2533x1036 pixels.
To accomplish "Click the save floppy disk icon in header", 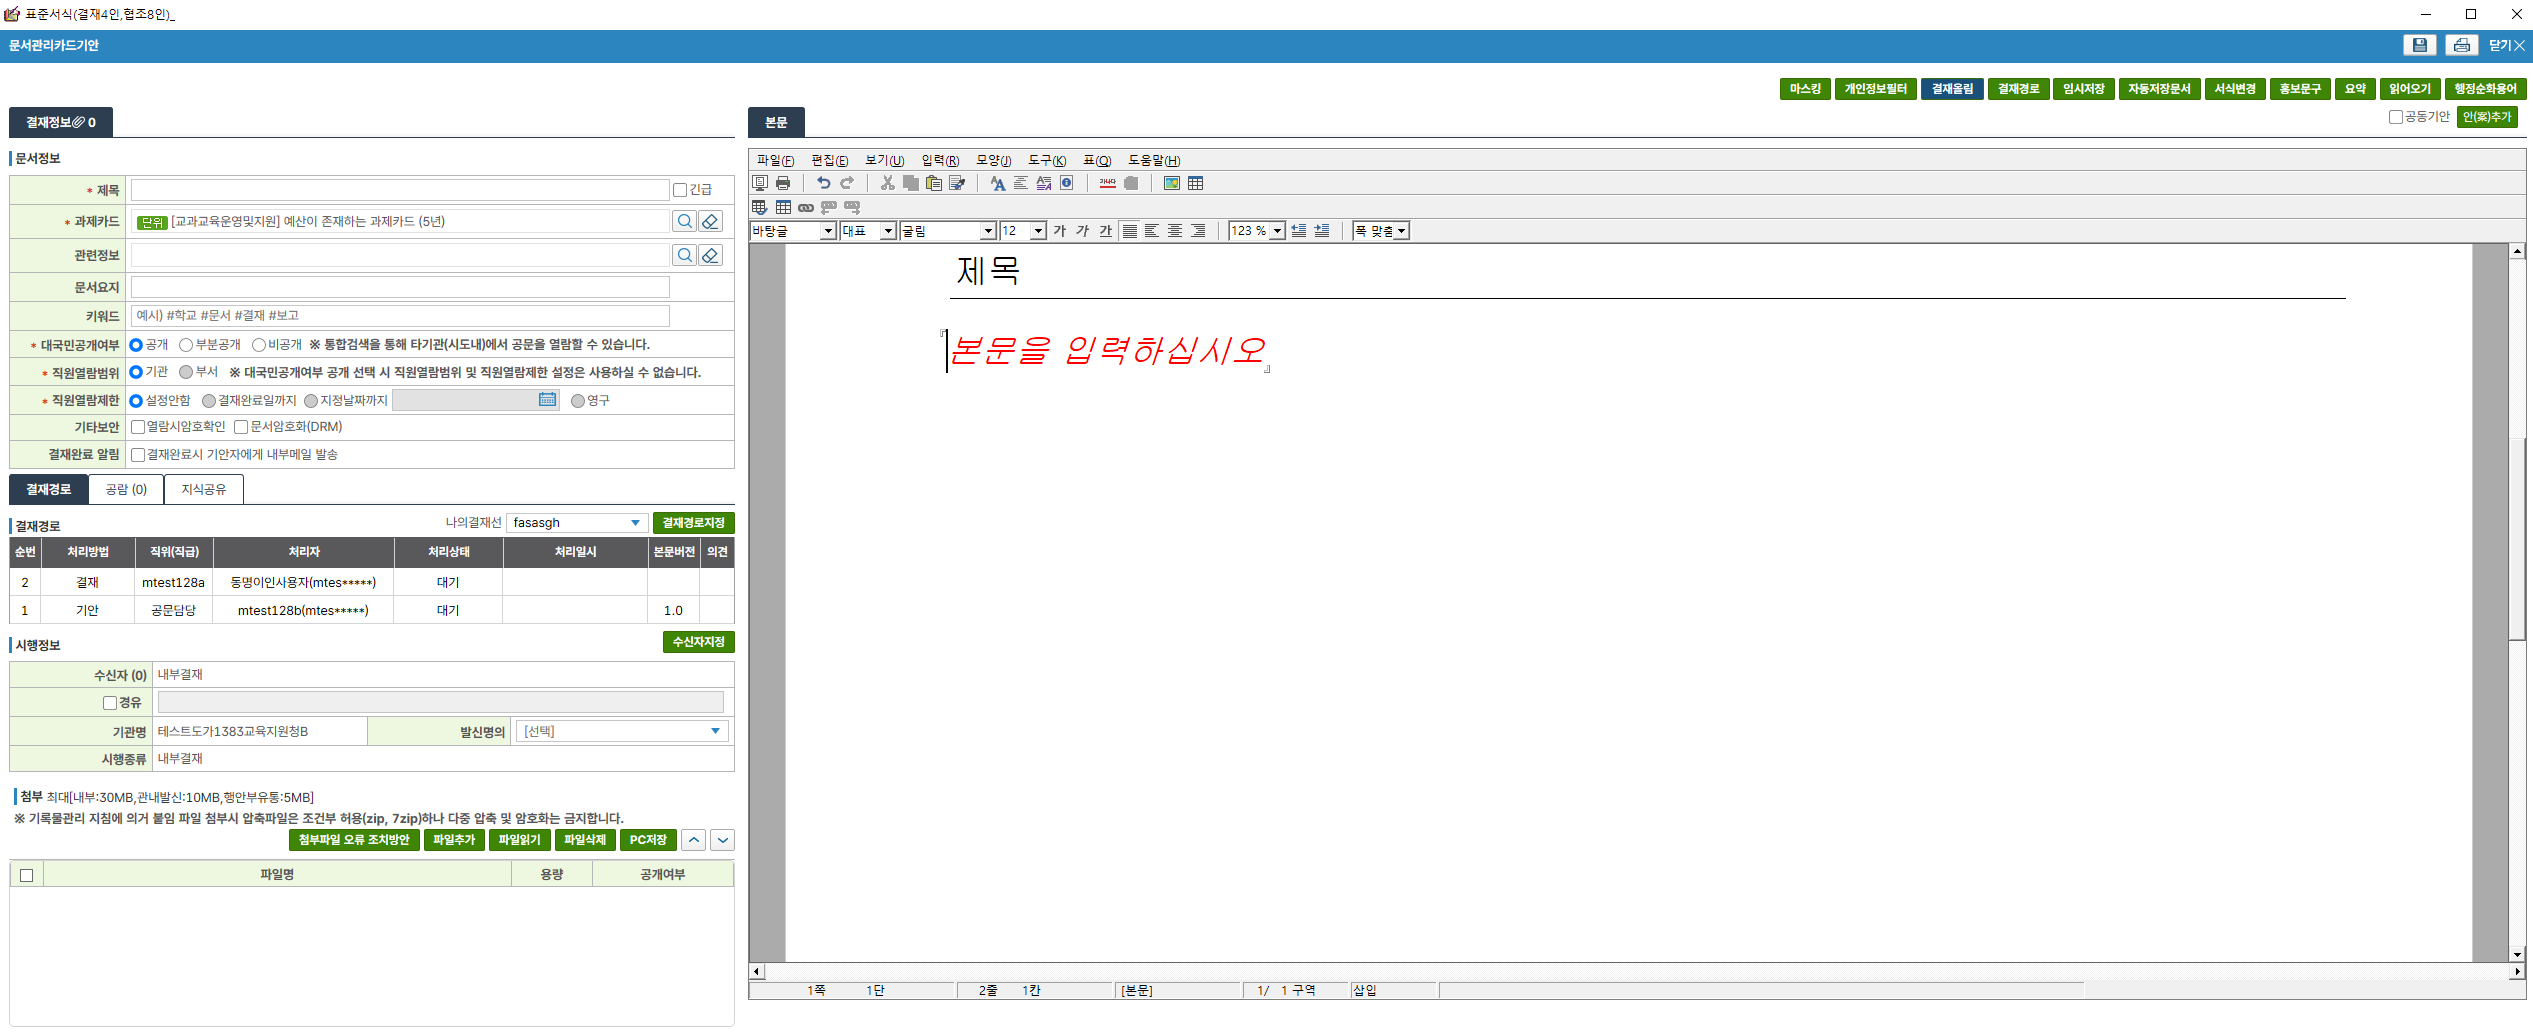I will click(2419, 45).
